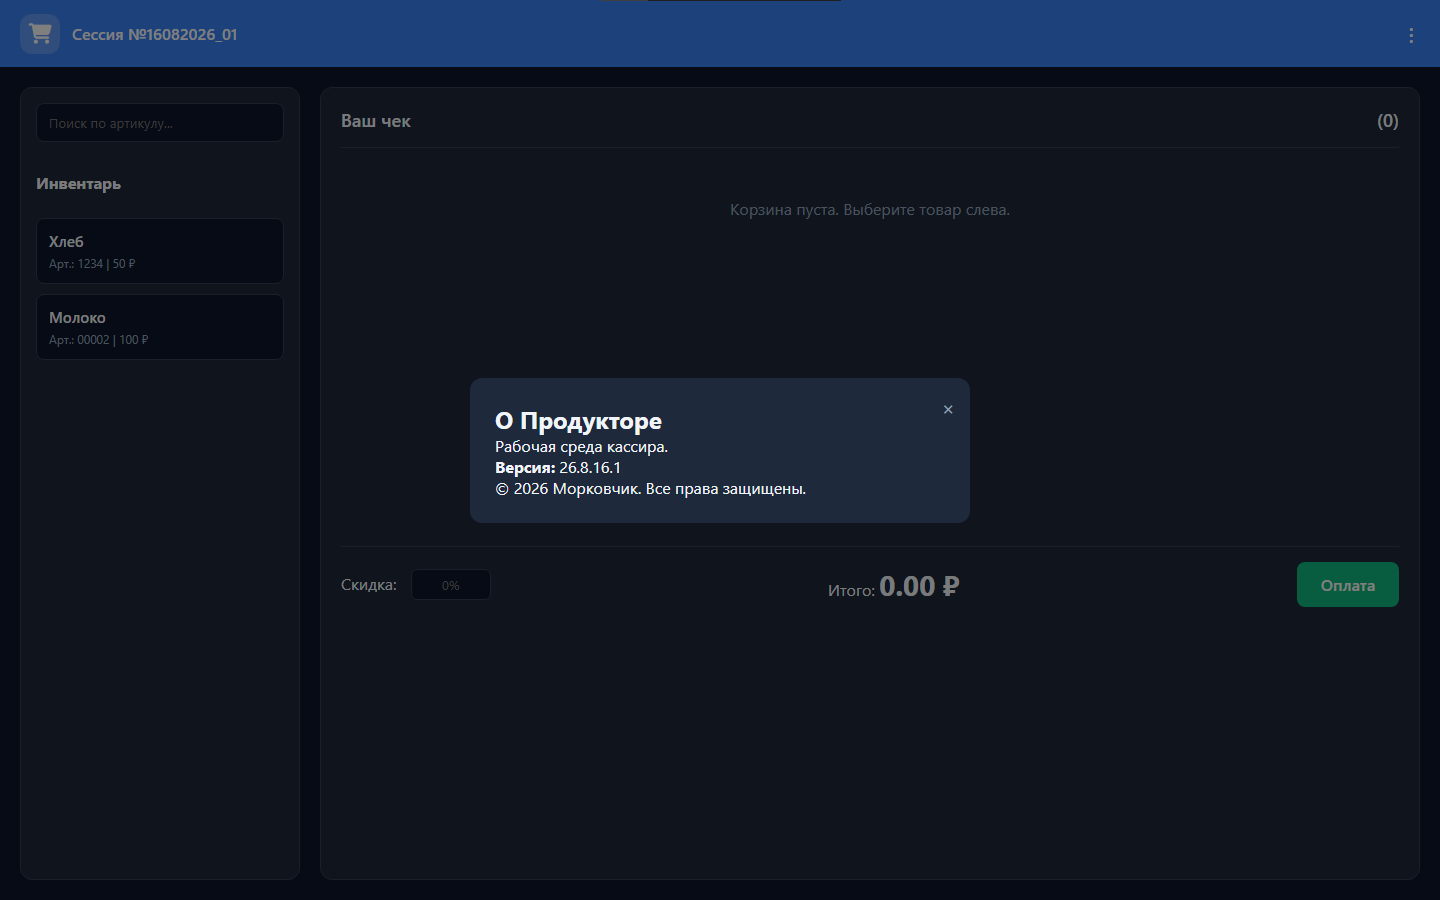The width and height of the screenshot is (1440, 900).
Task: Click the total amount '0.00 ₽'
Action: tap(919, 586)
